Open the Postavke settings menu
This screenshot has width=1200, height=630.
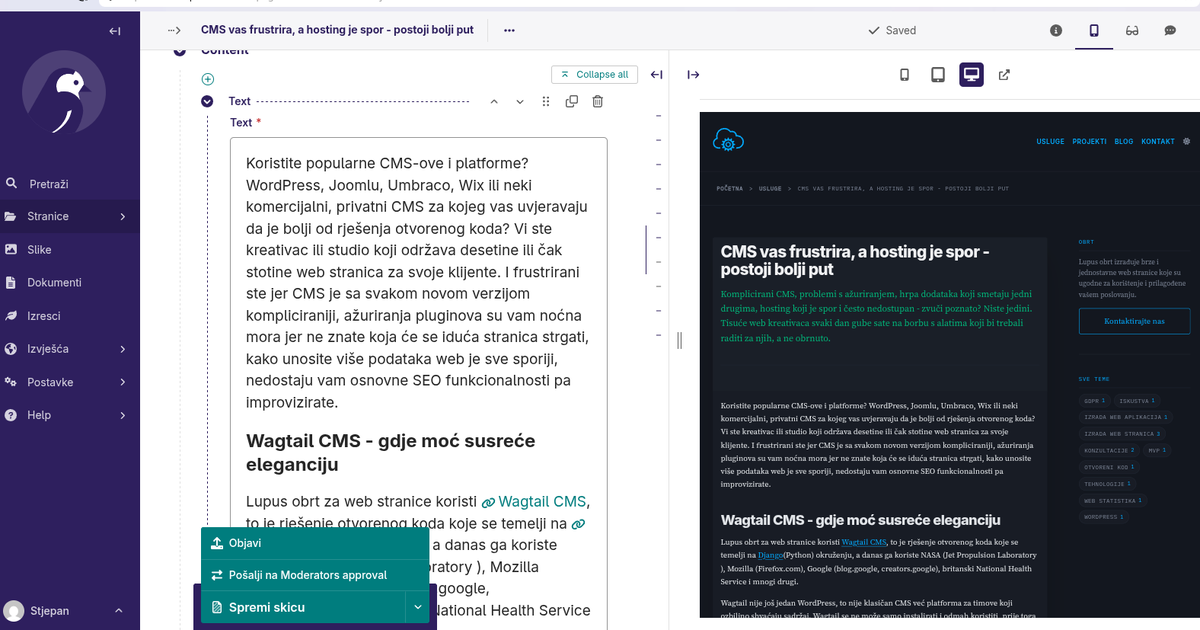point(70,382)
